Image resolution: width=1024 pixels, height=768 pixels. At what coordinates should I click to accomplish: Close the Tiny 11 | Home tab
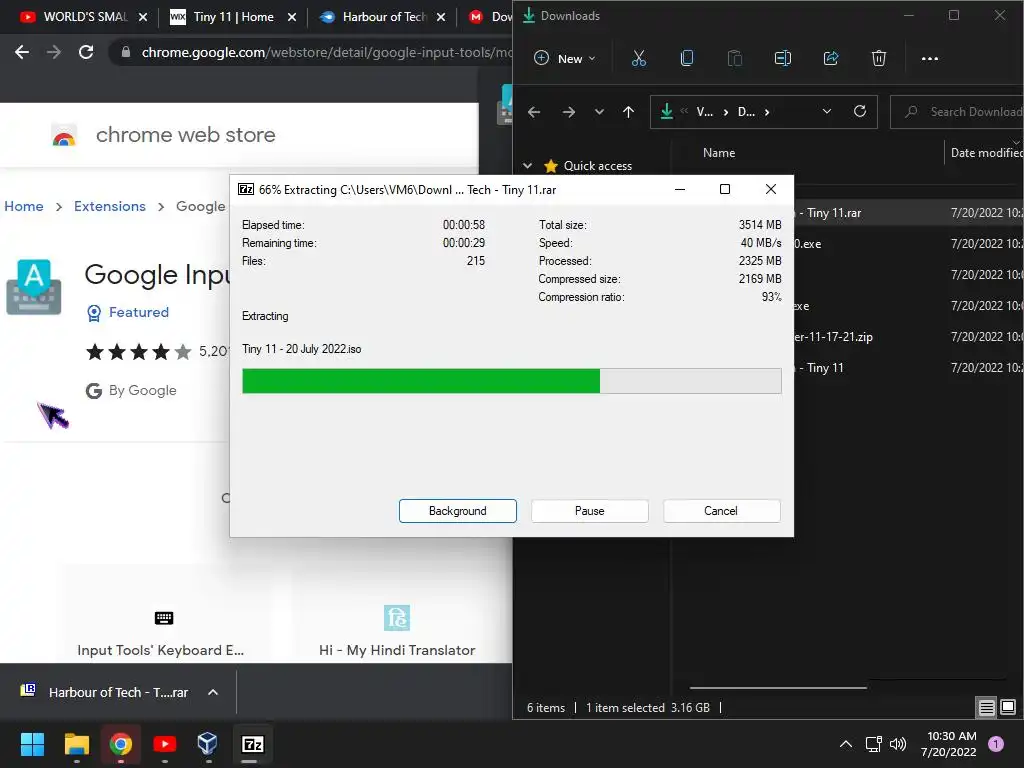(x=292, y=17)
